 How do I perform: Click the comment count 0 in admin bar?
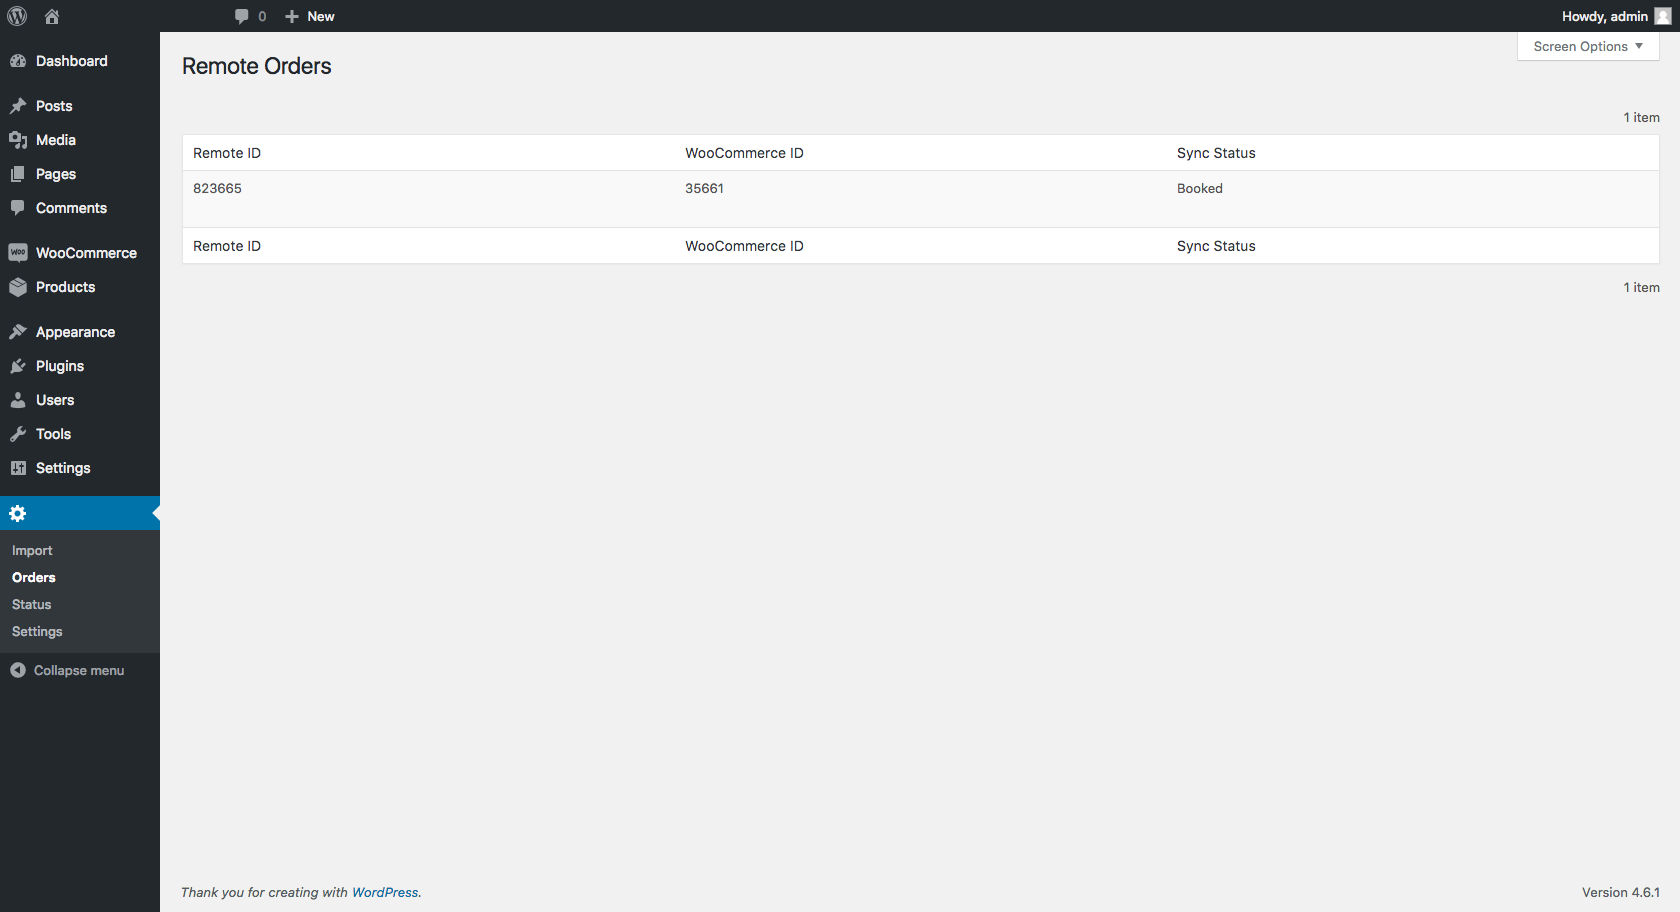262,16
